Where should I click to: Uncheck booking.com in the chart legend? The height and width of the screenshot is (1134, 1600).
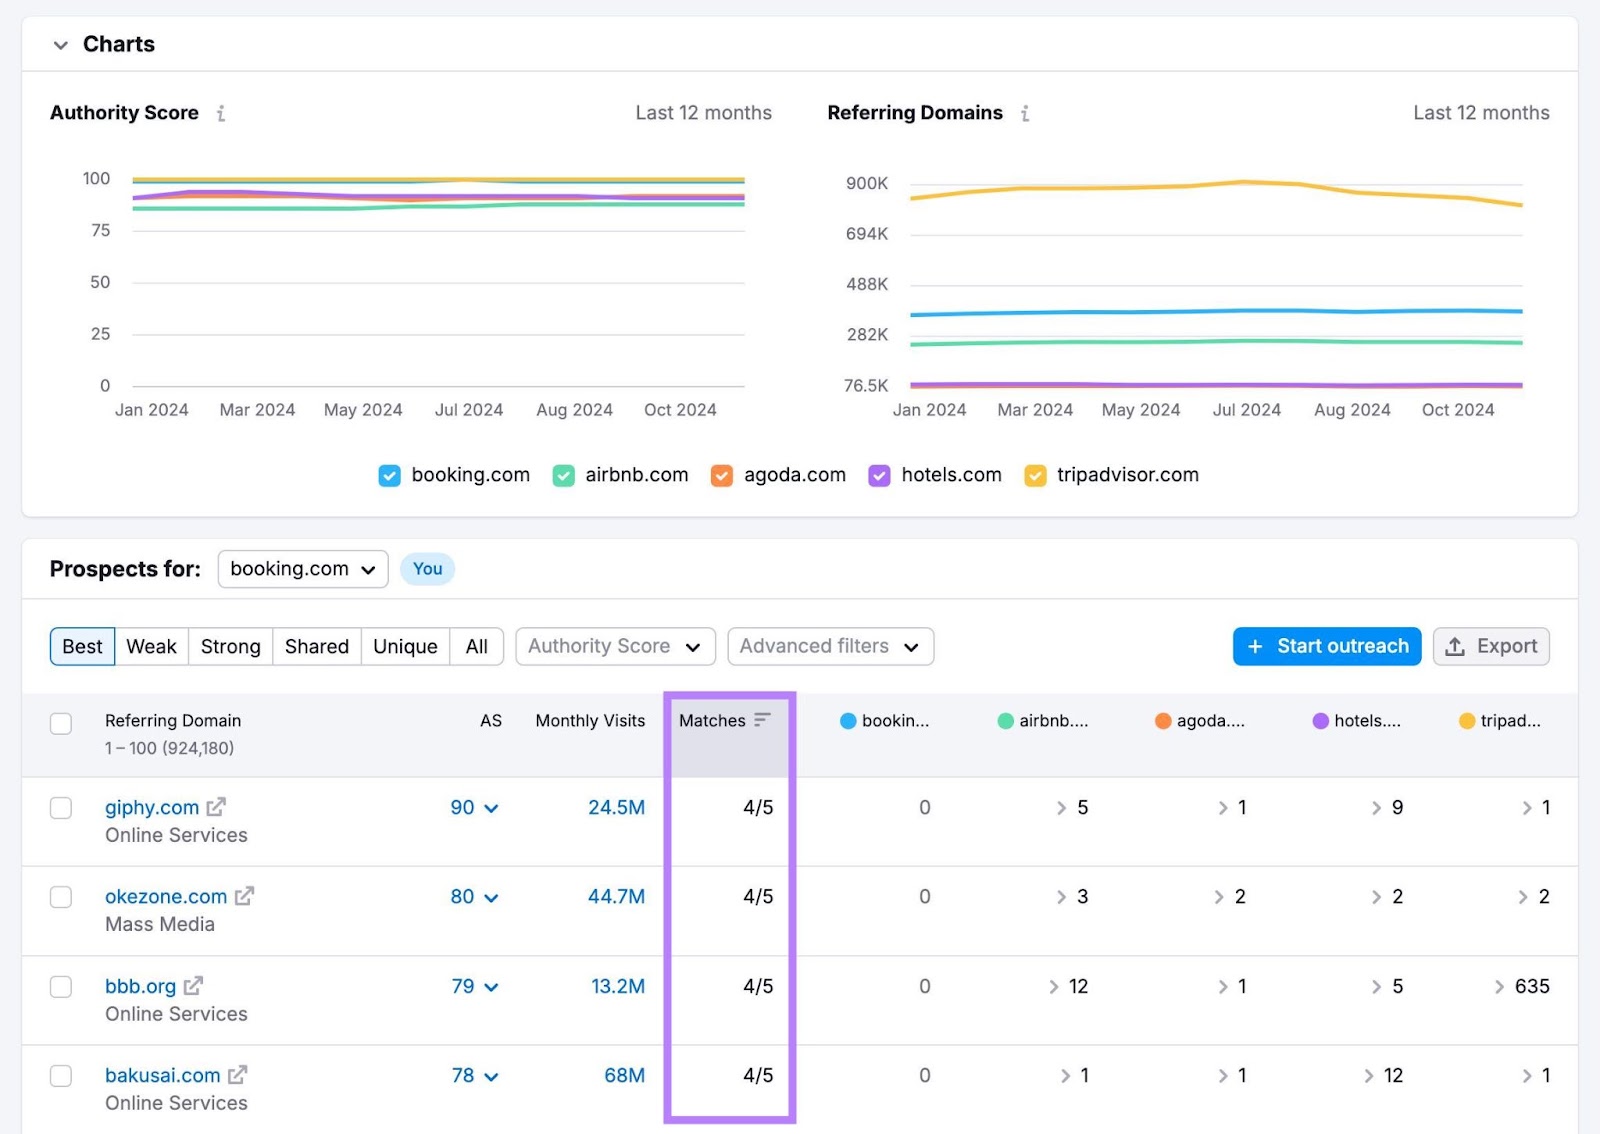[389, 476]
